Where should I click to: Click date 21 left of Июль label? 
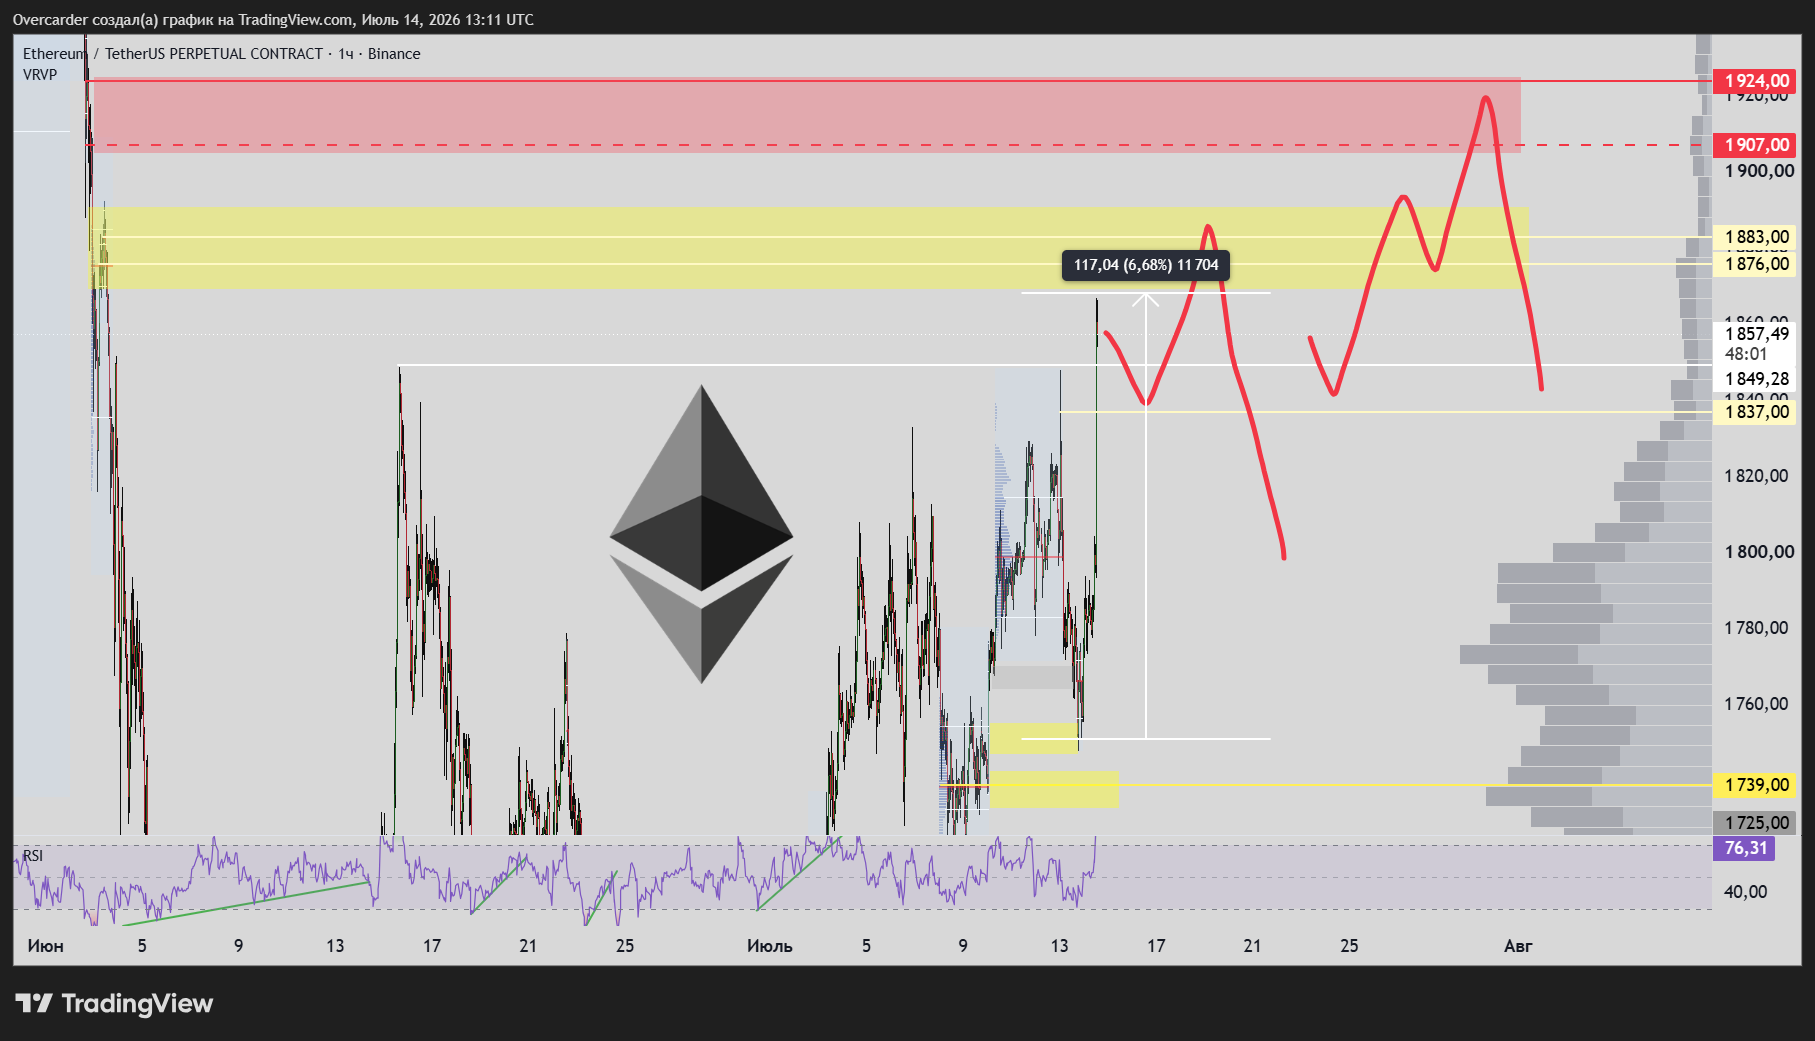click(x=528, y=946)
